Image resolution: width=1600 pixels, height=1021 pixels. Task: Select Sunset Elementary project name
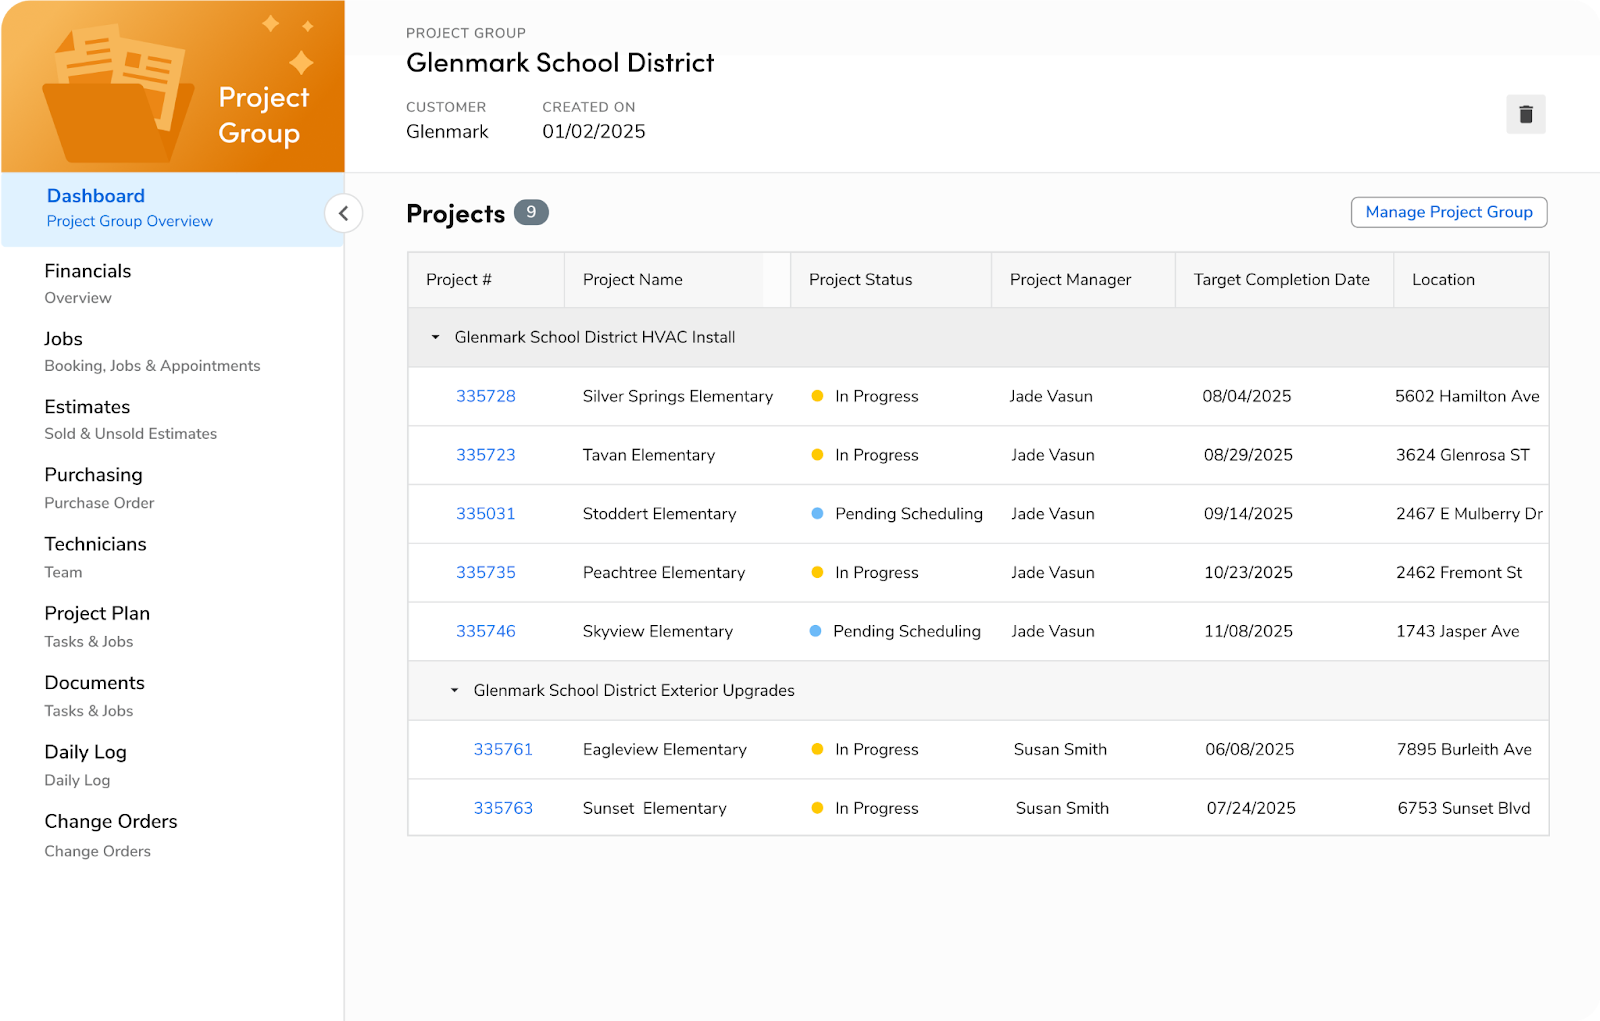point(655,808)
